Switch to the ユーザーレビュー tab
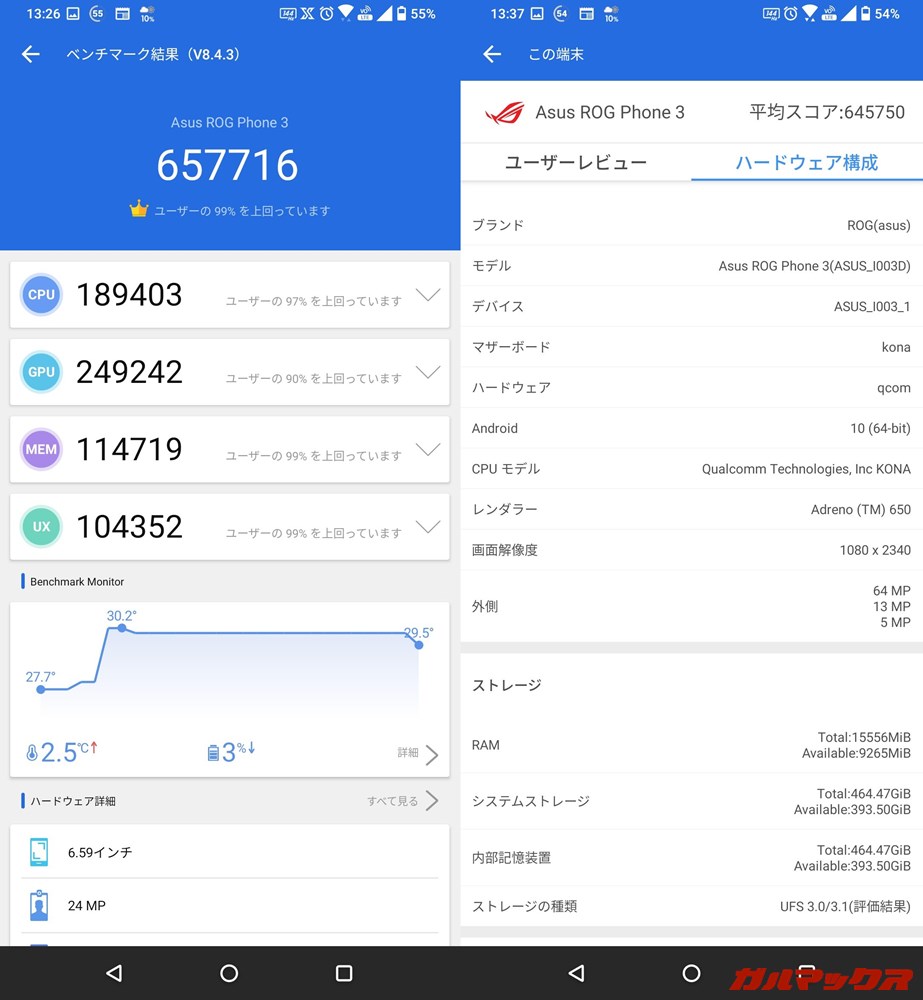The height and width of the screenshot is (1000, 923). tap(575, 162)
